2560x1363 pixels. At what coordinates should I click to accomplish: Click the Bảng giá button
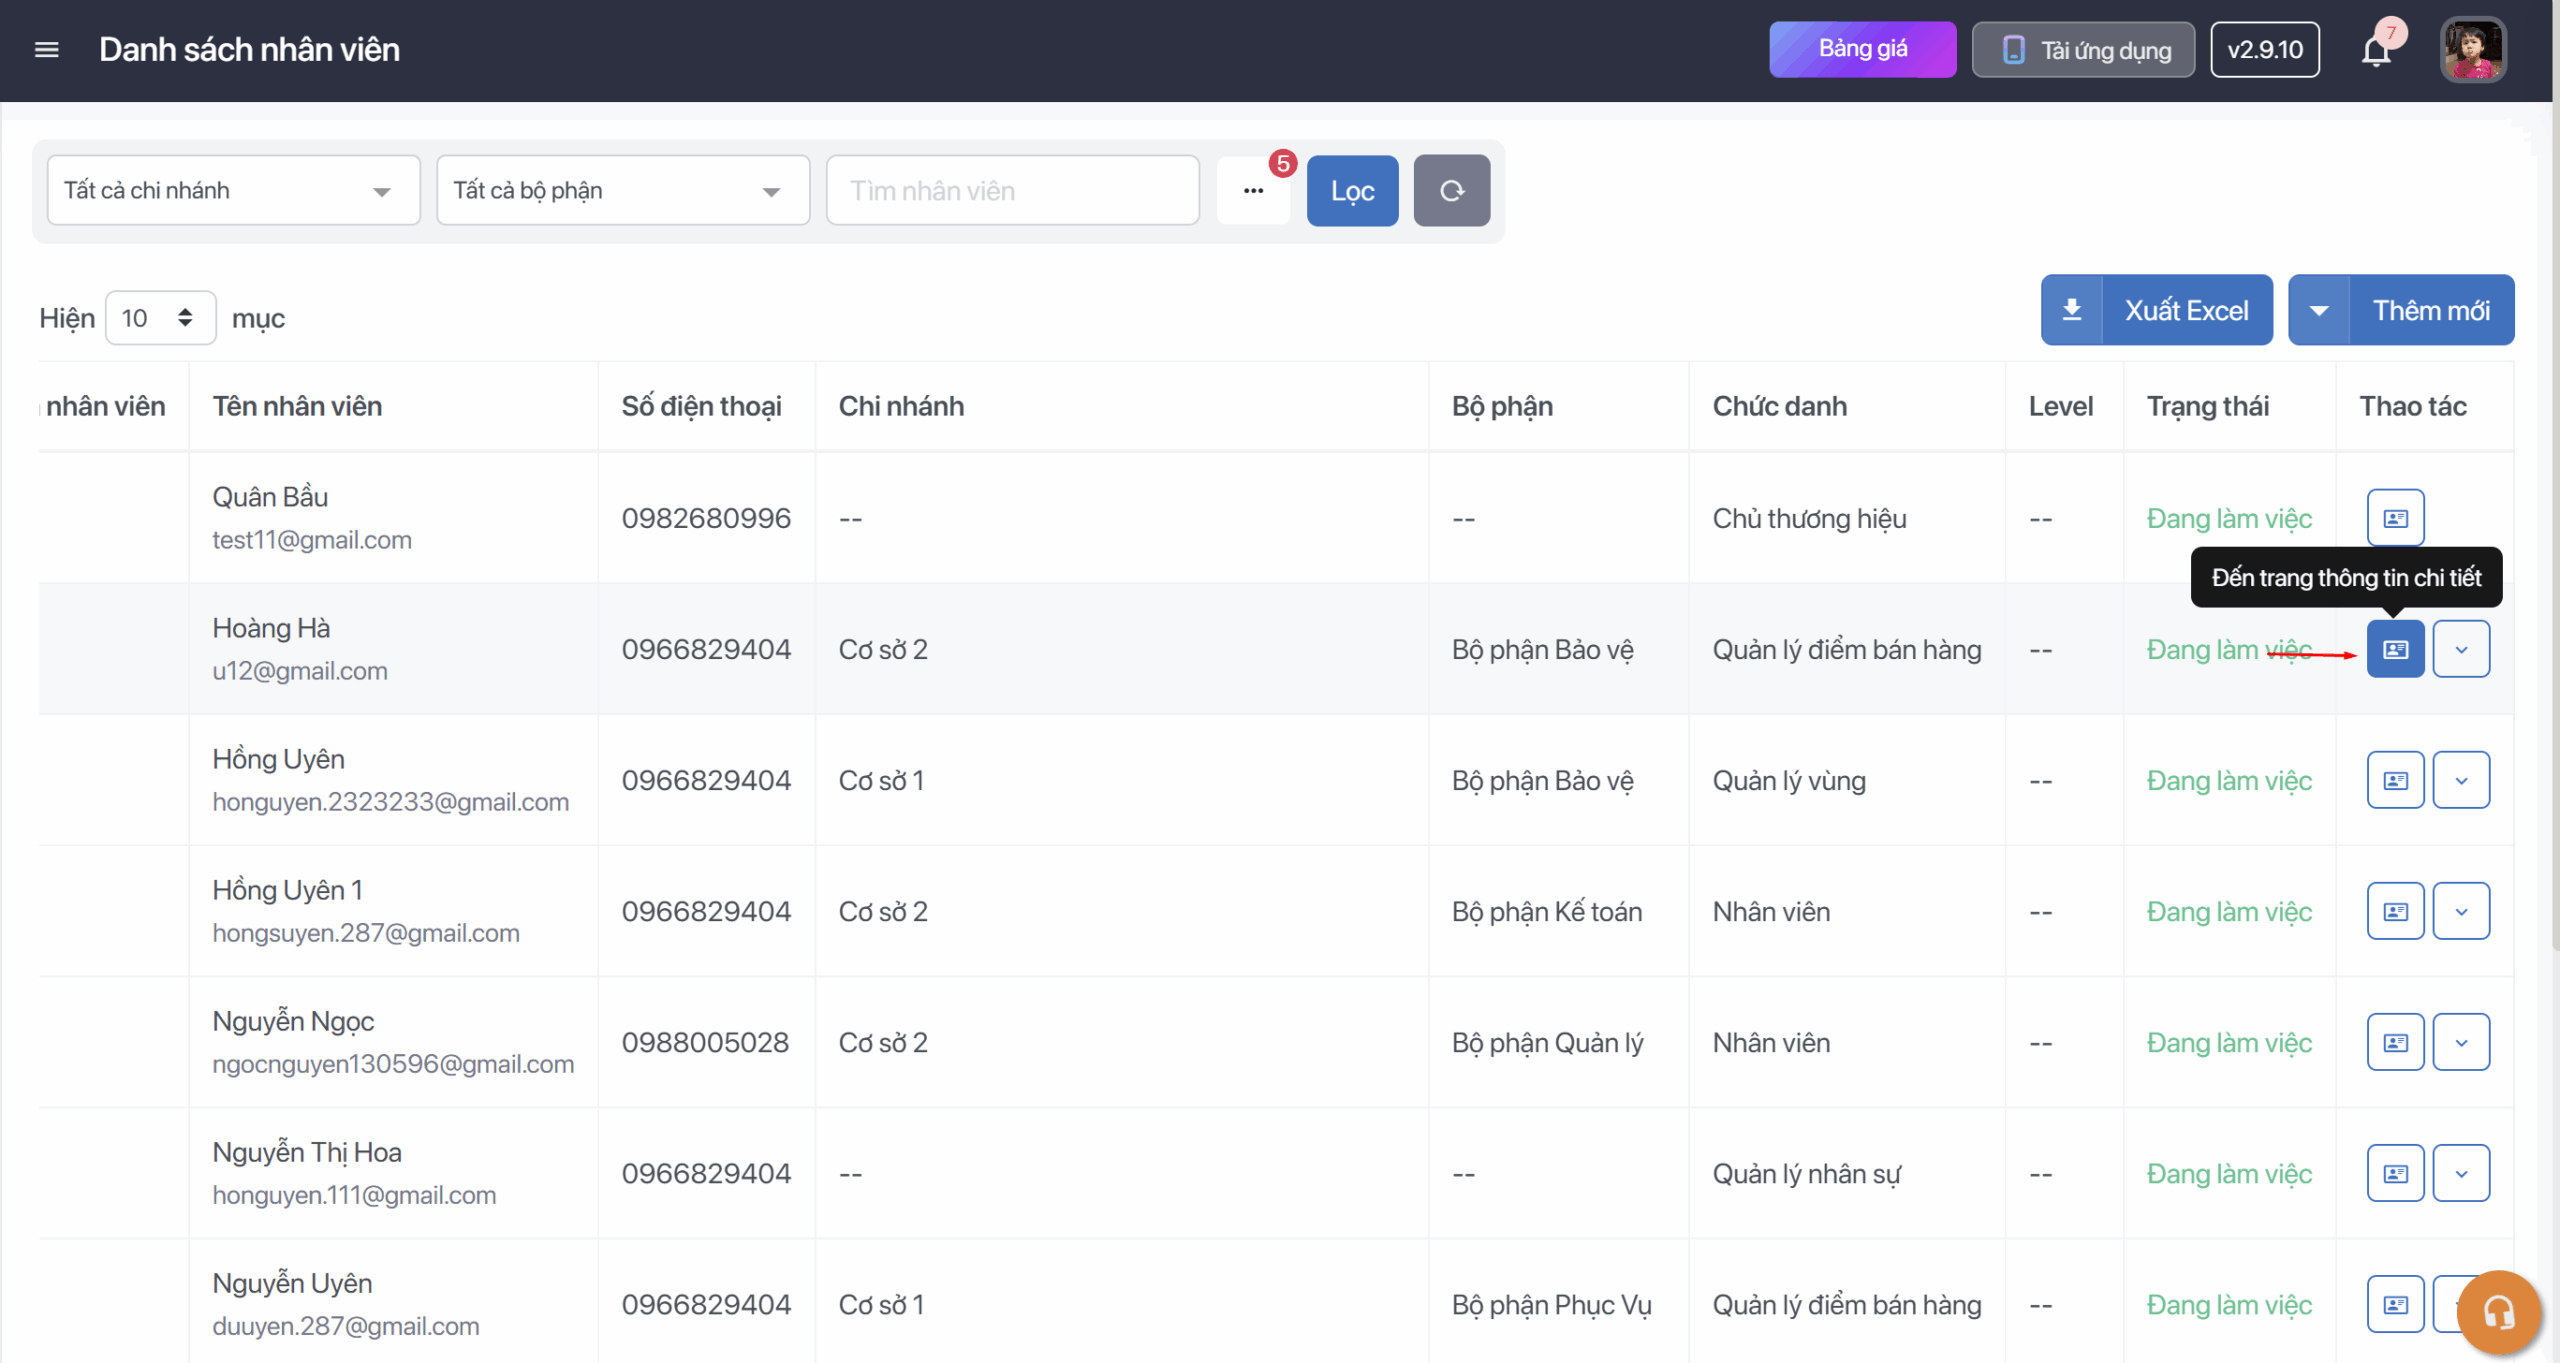[x=1862, y=50]
